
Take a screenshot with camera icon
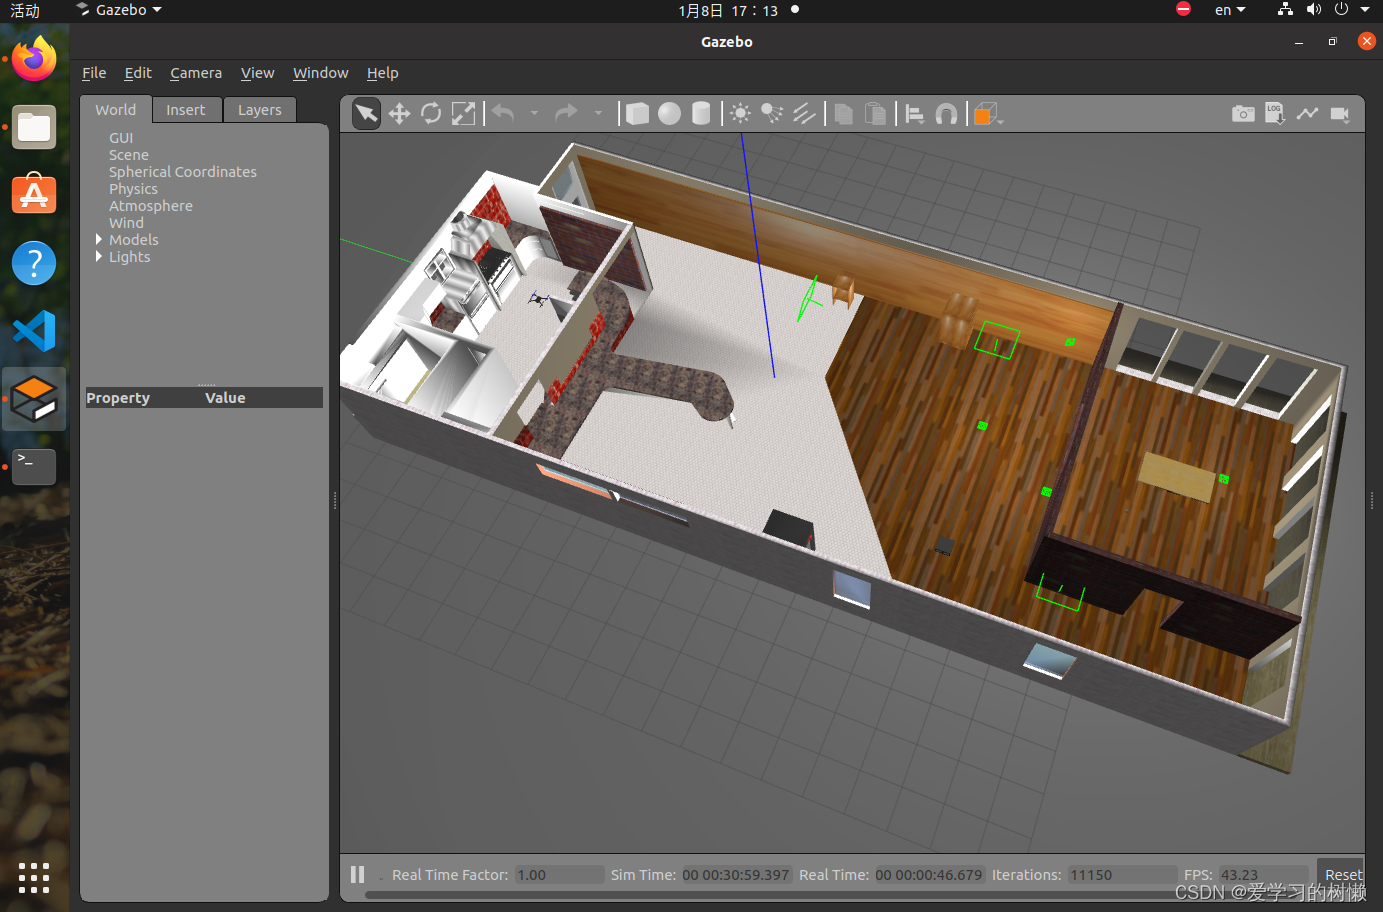point(1243,114)
